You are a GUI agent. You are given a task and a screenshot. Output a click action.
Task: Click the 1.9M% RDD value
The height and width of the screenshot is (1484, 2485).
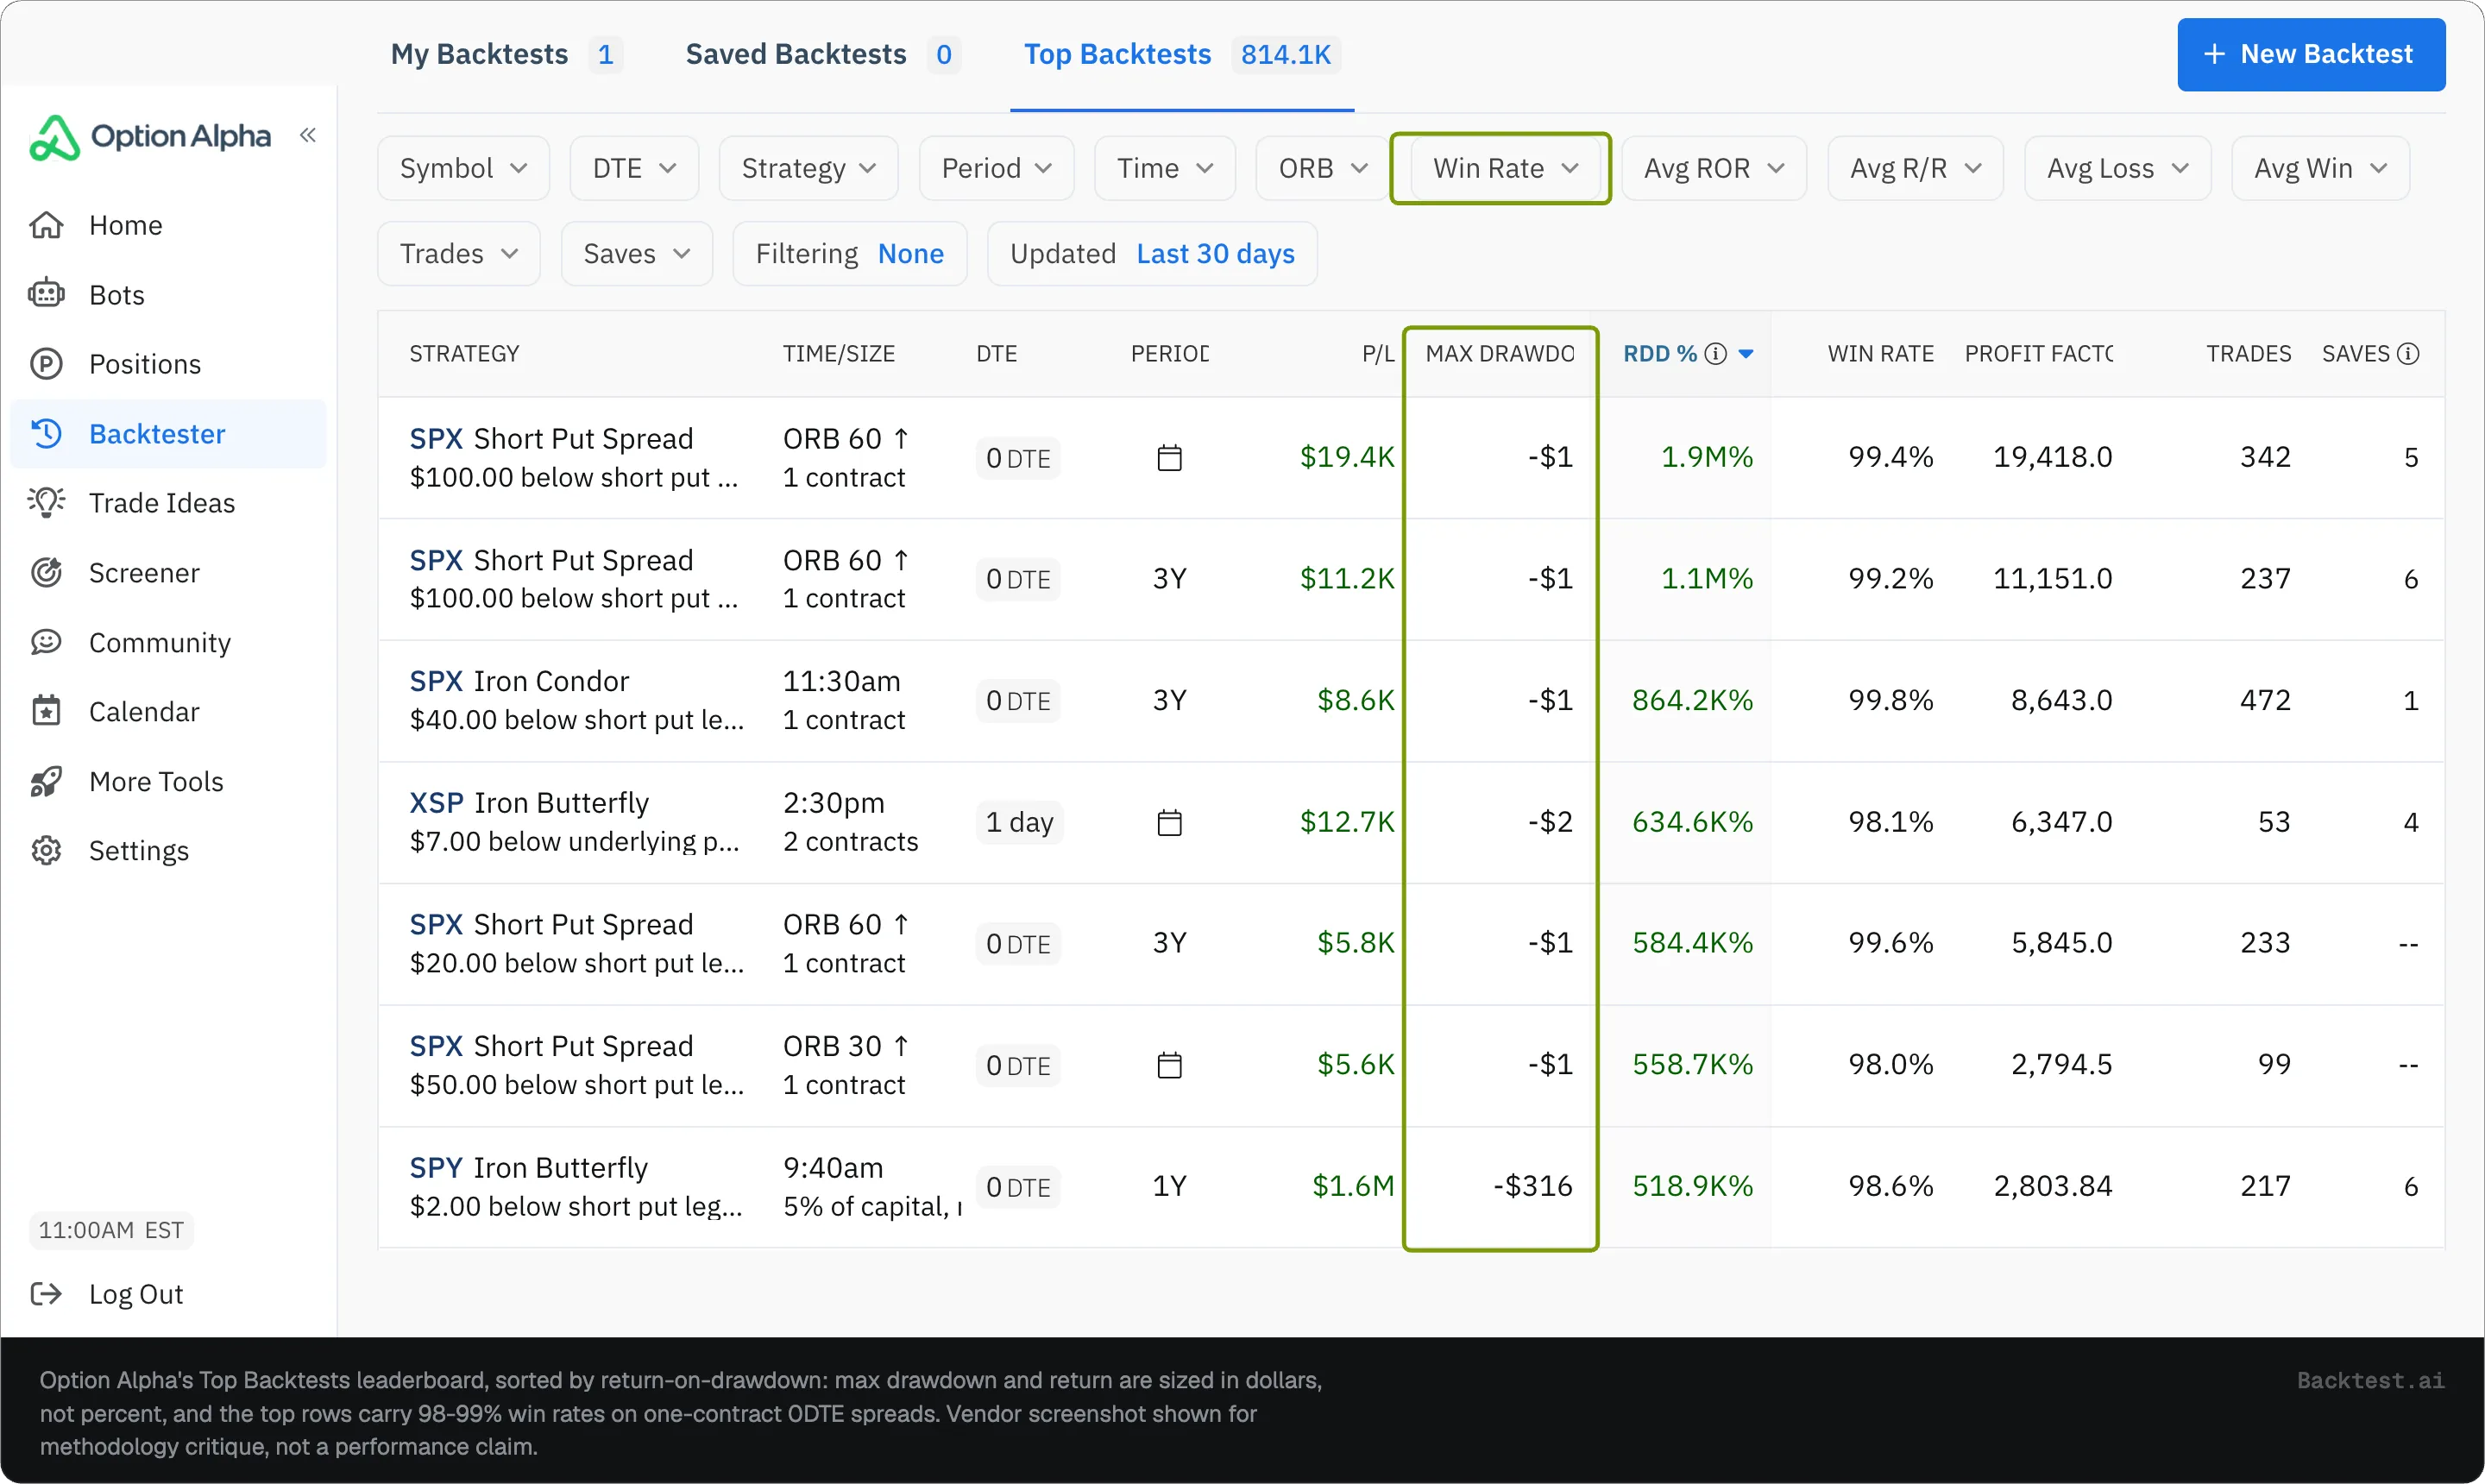[x=1707, y=457]
